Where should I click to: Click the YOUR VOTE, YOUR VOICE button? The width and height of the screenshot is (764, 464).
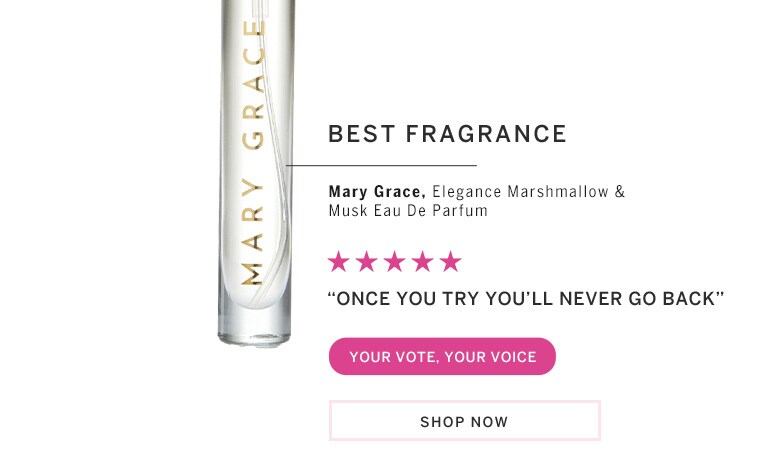pyautogui.click(x=442, y=356)
